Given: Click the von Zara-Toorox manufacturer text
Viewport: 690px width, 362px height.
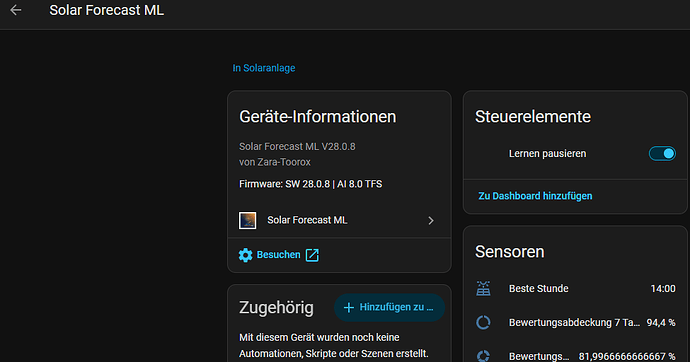Looking at the screenshot, I should (x=275, y=162).
